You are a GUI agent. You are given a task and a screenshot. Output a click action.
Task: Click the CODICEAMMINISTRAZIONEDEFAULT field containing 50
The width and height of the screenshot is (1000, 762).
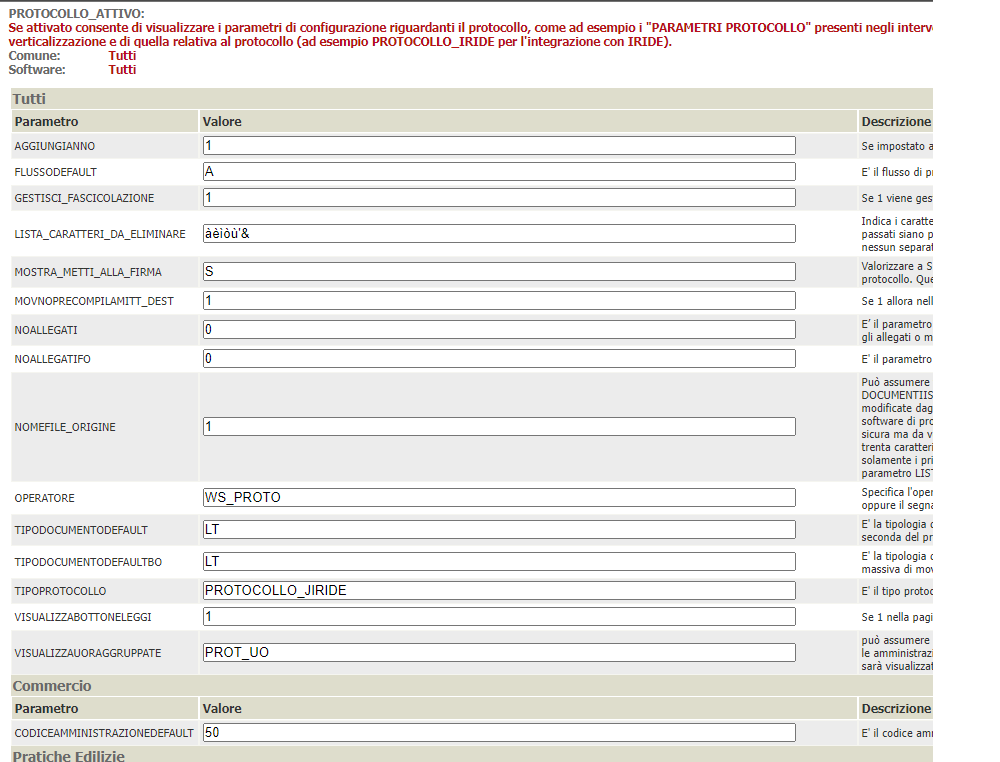tap(498, 733)
